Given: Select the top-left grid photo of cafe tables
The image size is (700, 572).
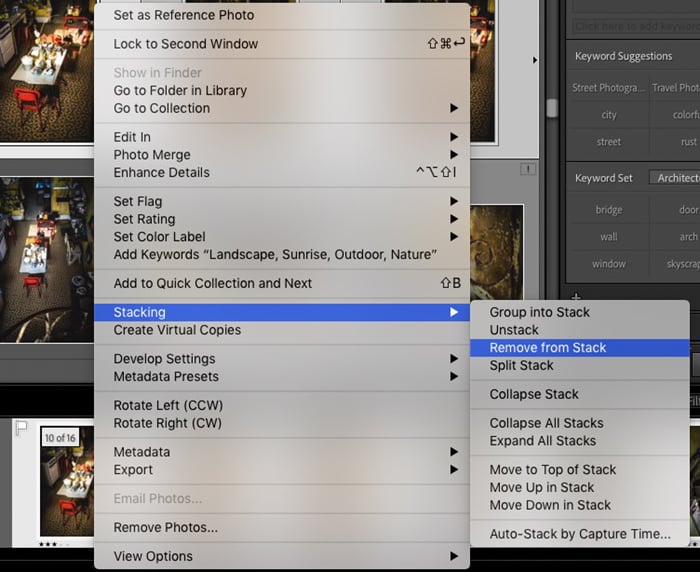Looking at the screenshot, I should [47, 71].
